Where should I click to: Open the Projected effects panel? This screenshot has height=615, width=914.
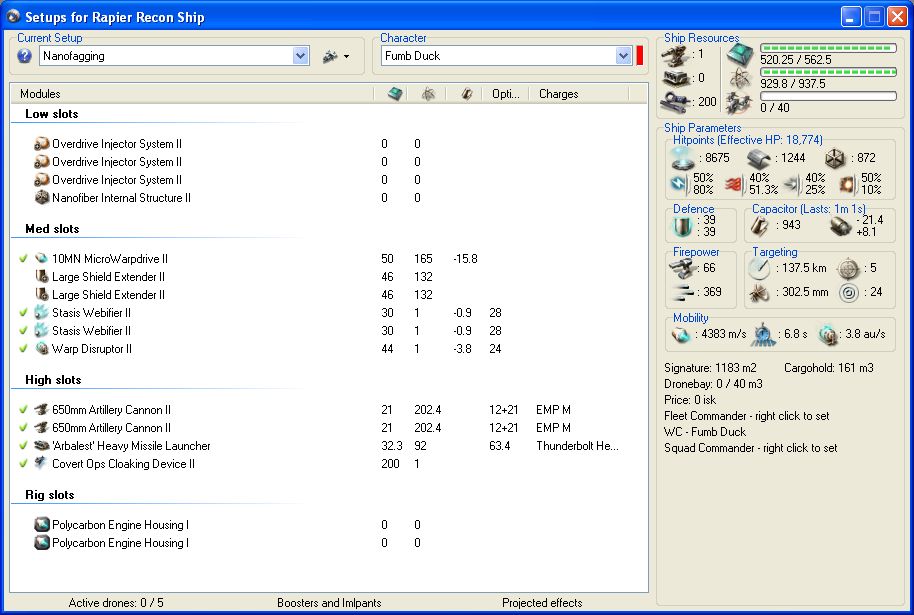click(542, 603)
